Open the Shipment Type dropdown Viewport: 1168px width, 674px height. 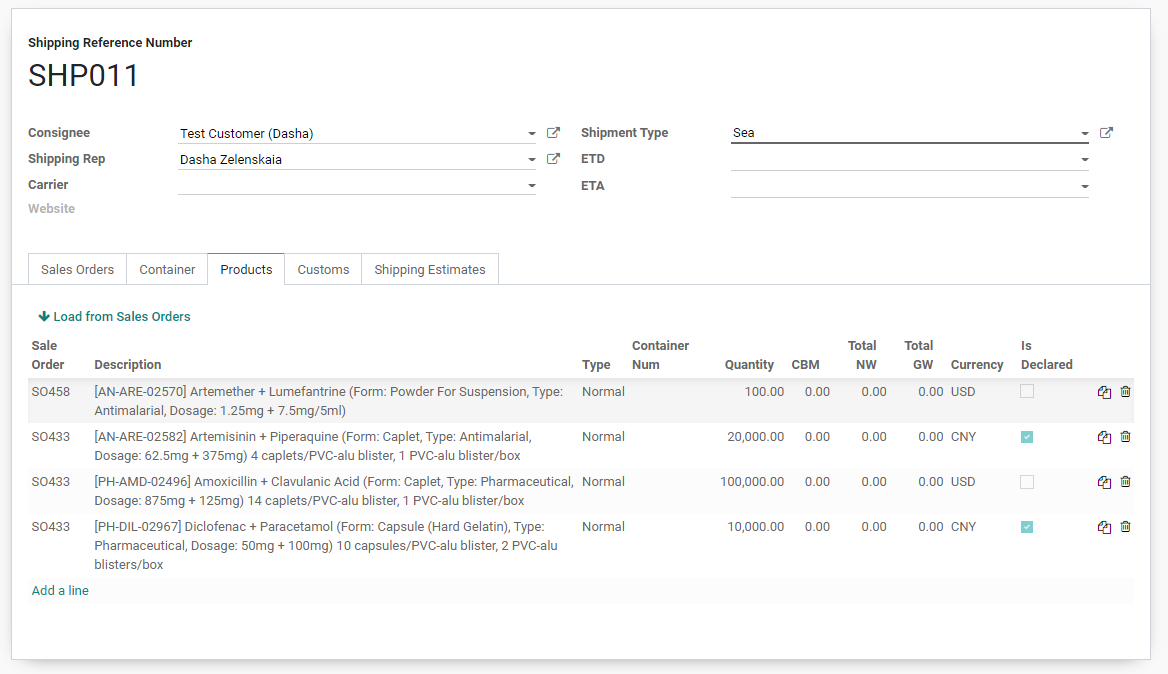tap(1085, 134)
